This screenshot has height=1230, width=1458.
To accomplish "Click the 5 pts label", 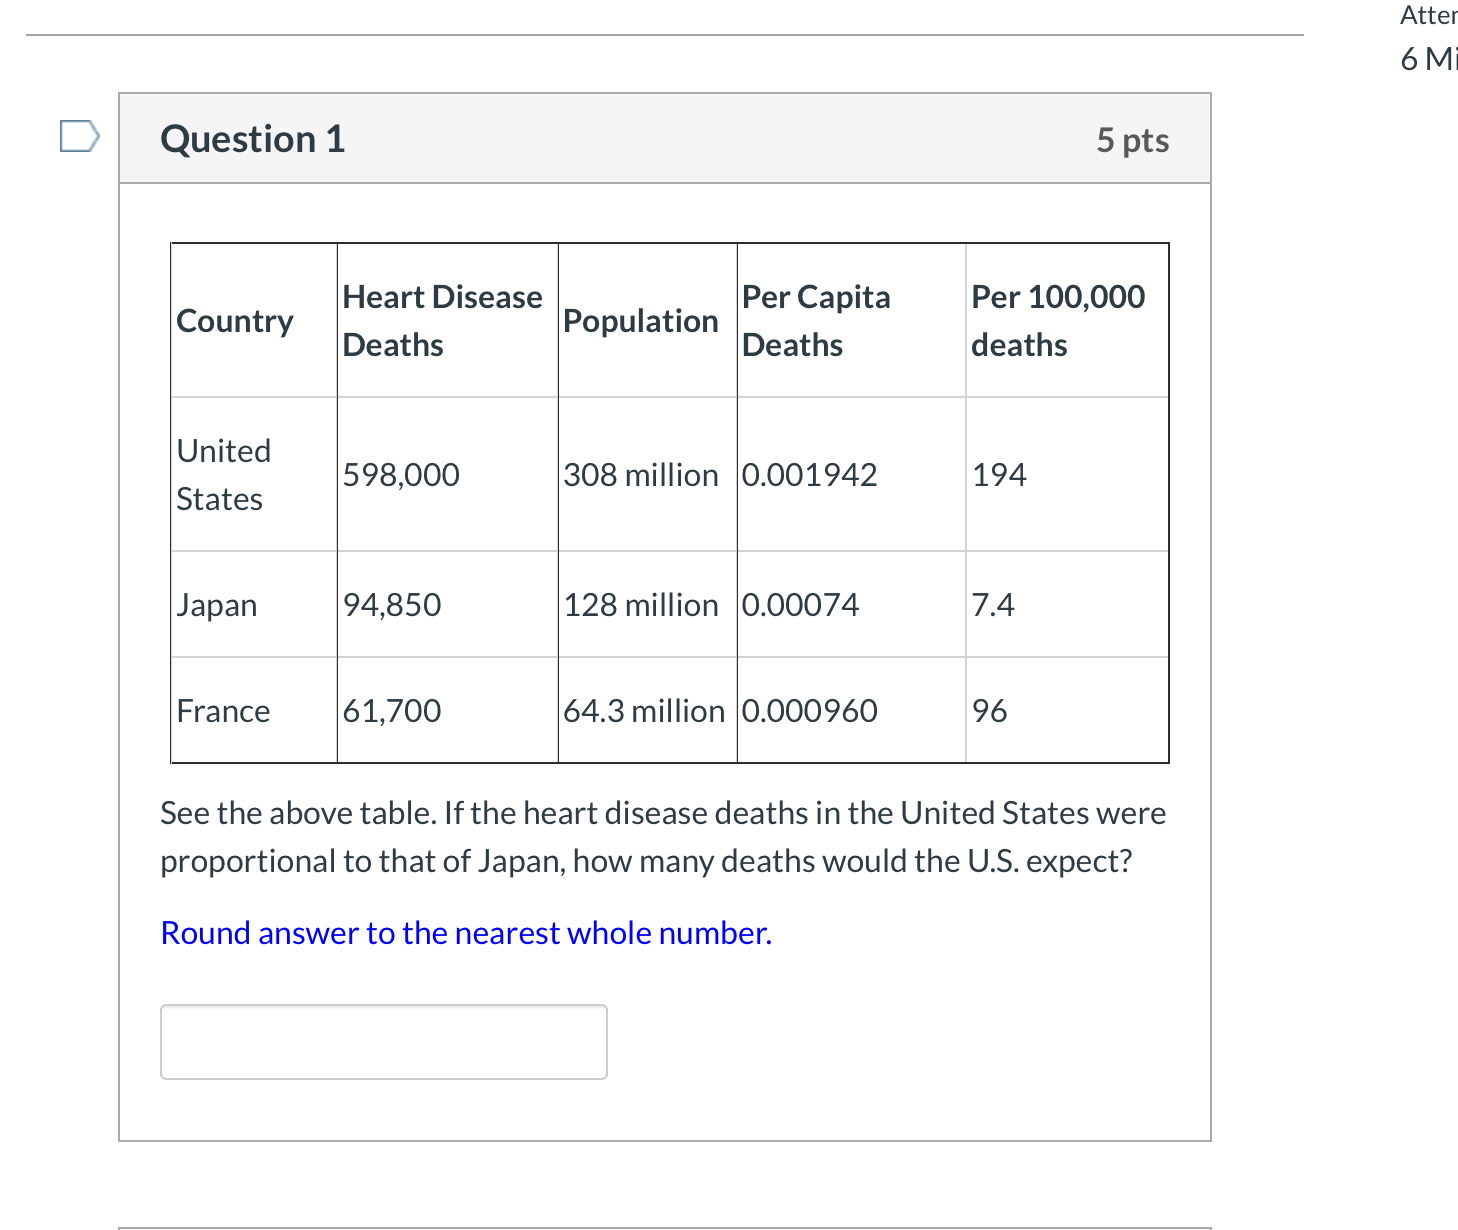I will click(x=1132, y=140).
